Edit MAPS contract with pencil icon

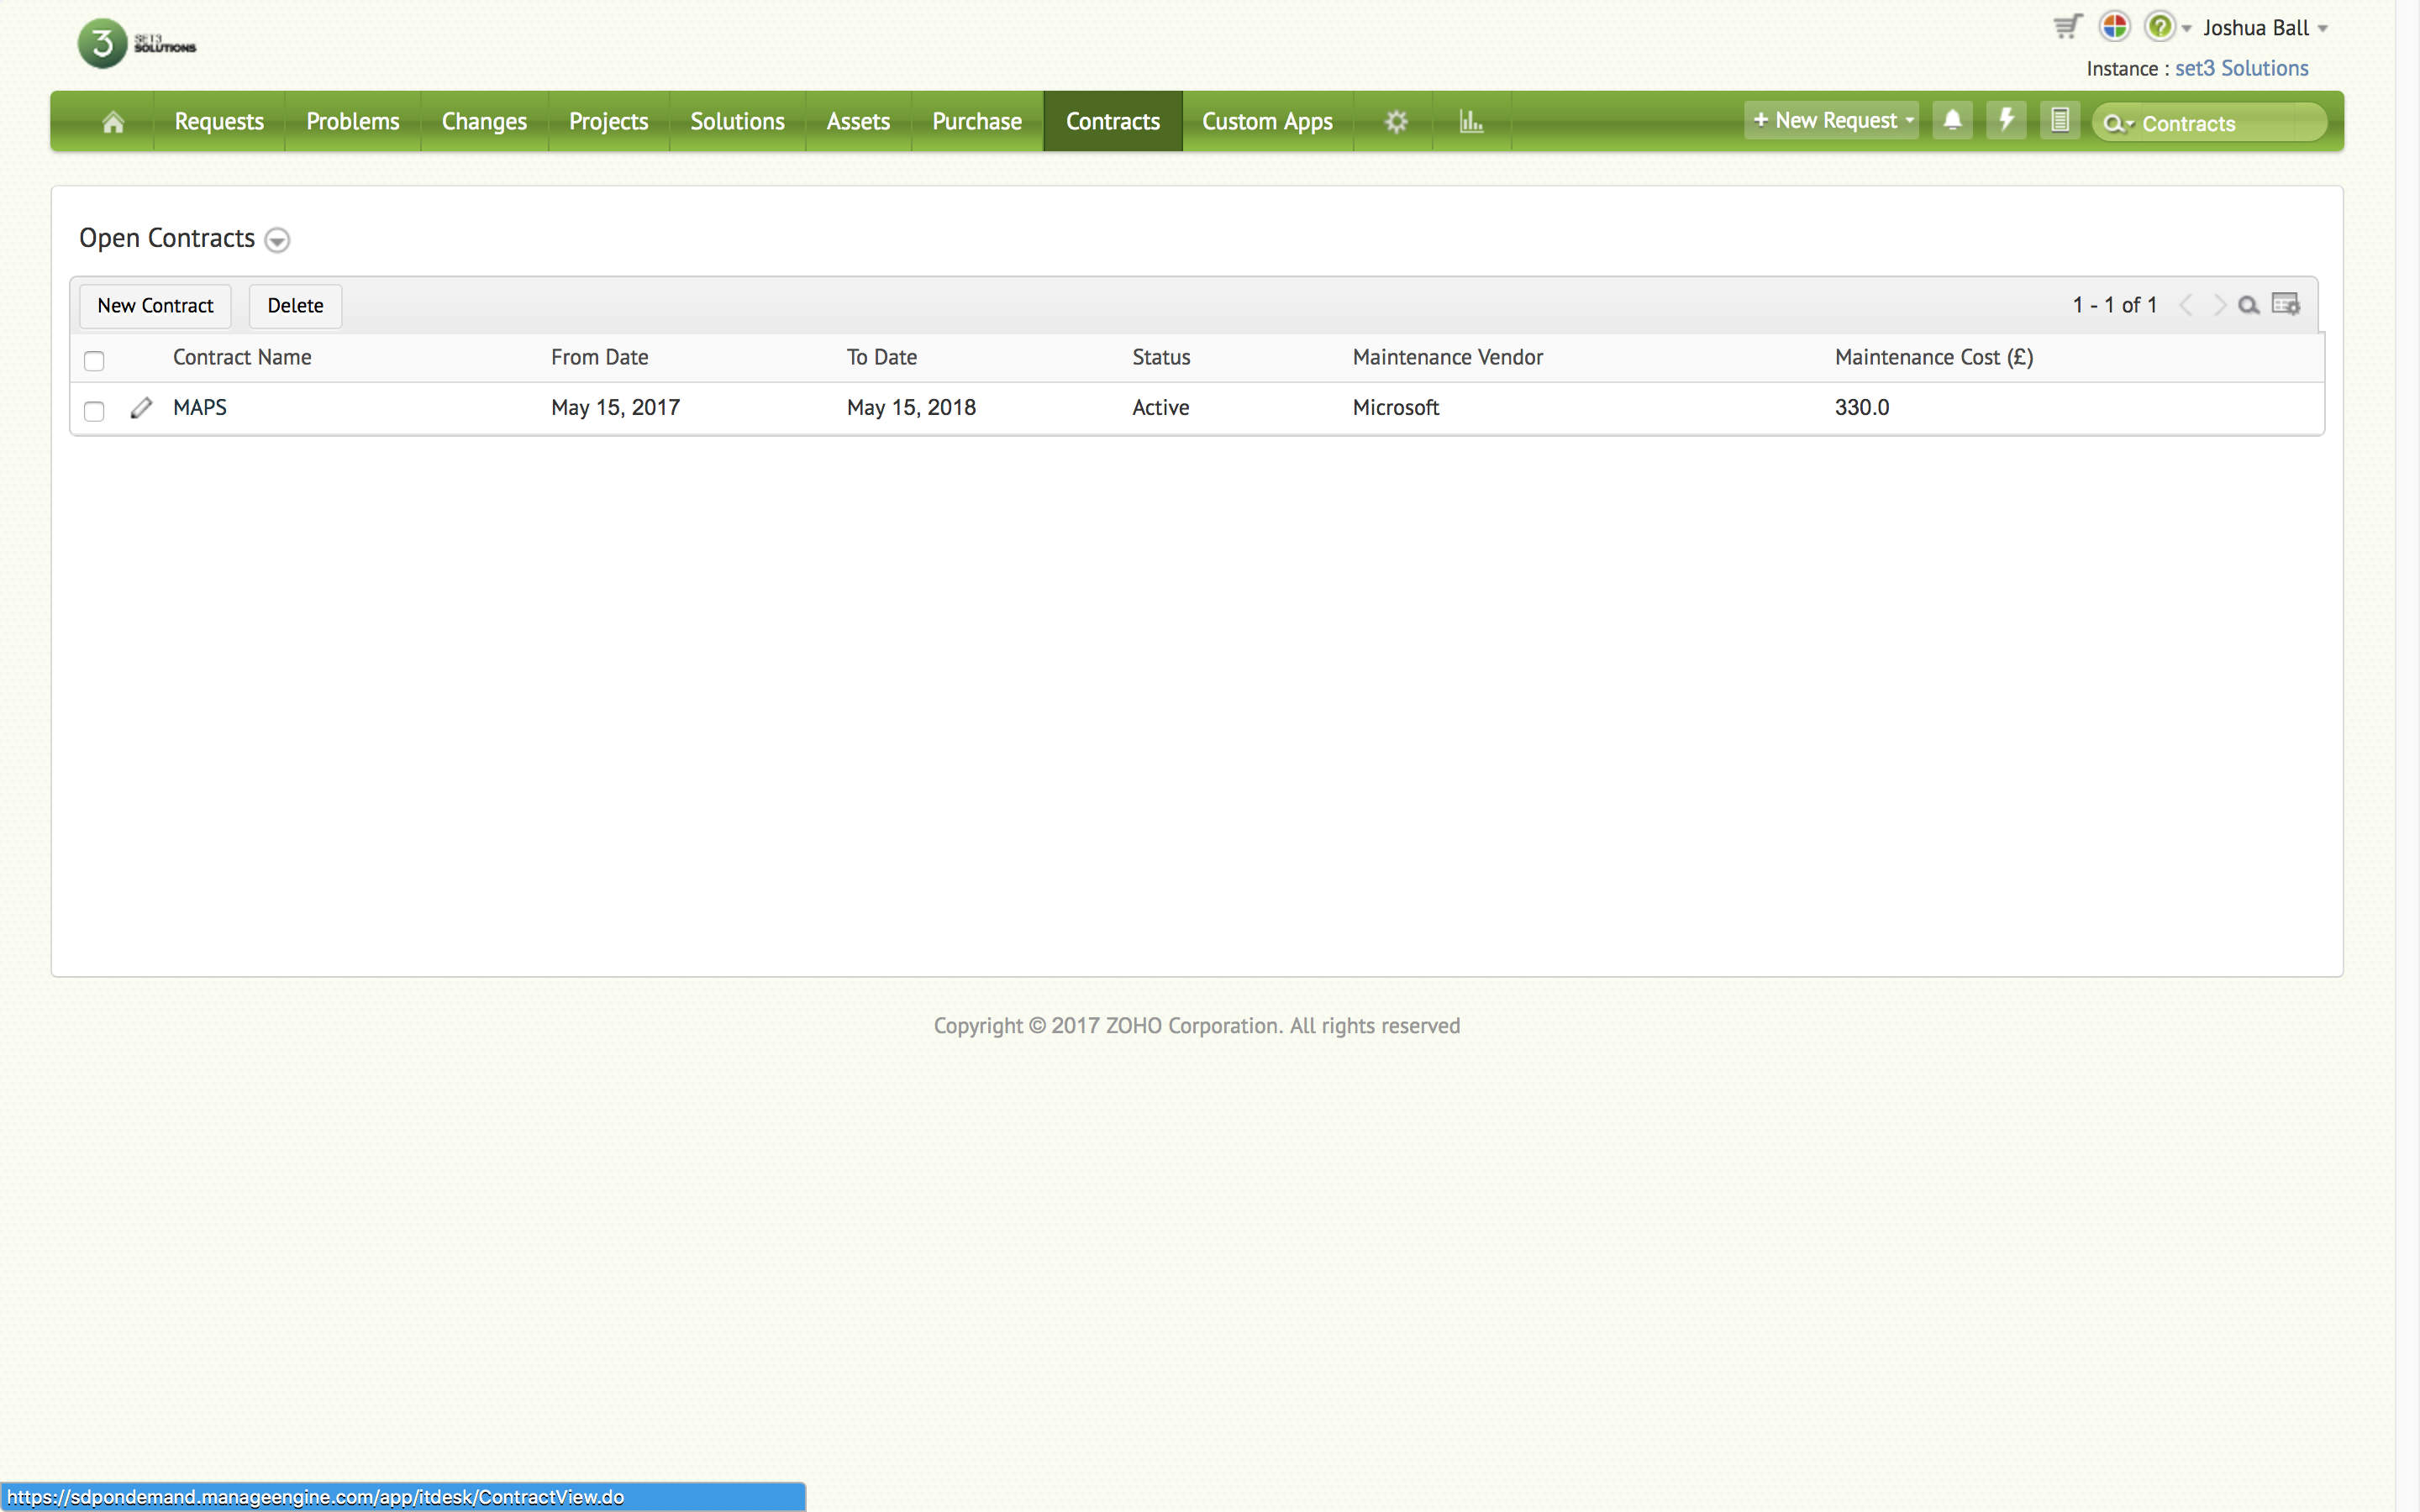tap(141, 408)
